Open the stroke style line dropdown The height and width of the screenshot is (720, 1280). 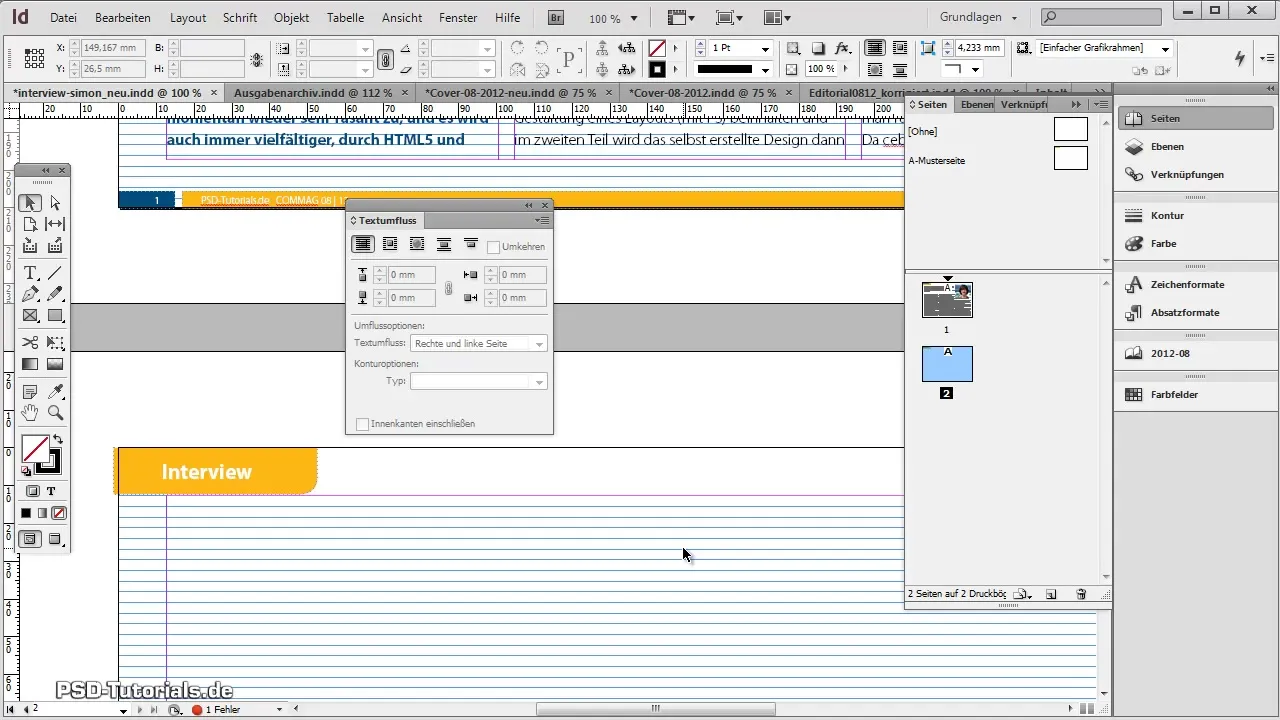(x=765, y=70)
